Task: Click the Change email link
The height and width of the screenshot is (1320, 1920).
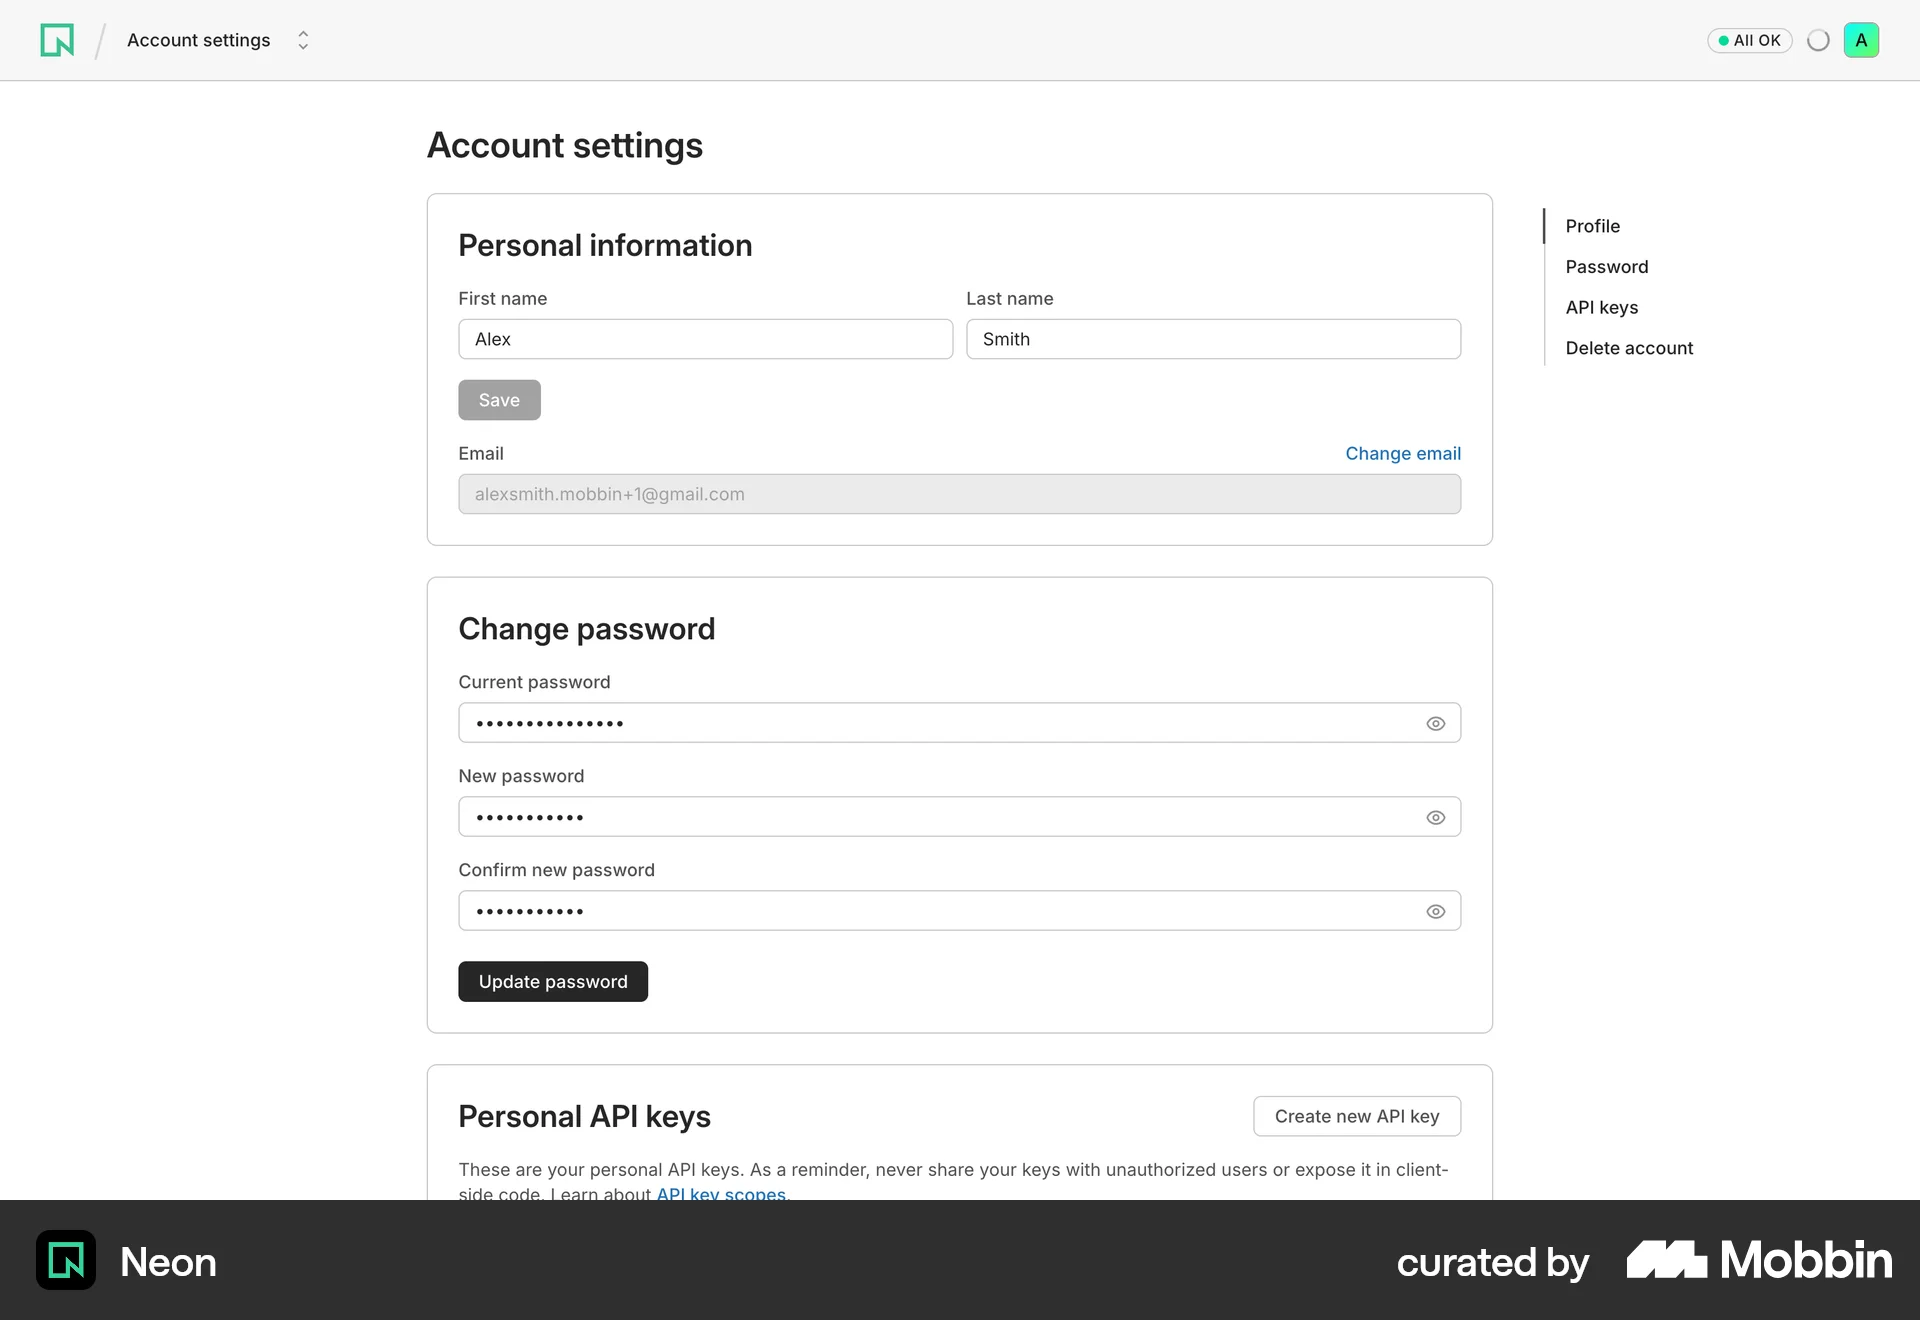Action: (x=1402, y=453)
